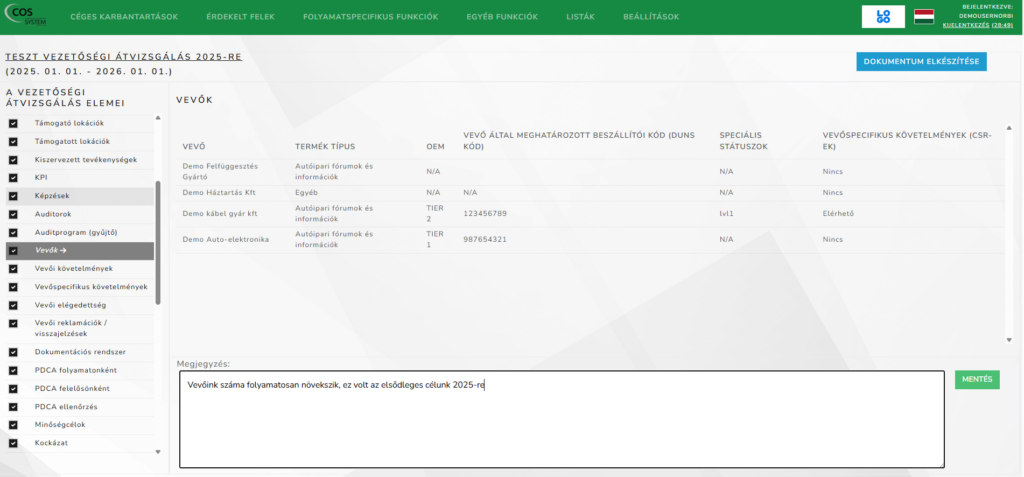Select Vevői reklamációk / visszajelzések item
The image size is (1024, 477).
pos(71,329)
